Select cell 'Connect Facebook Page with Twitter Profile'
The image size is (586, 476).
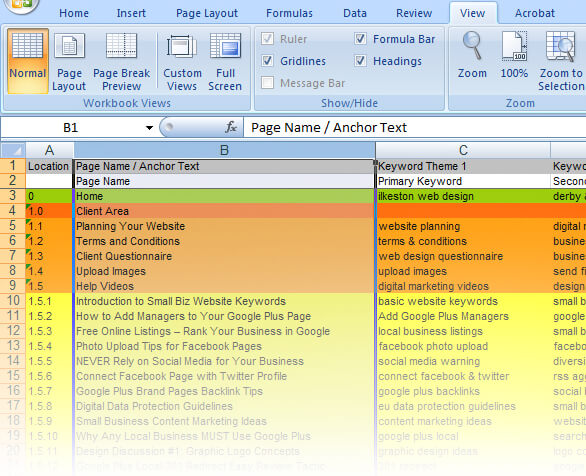click(x=224, y=376)
